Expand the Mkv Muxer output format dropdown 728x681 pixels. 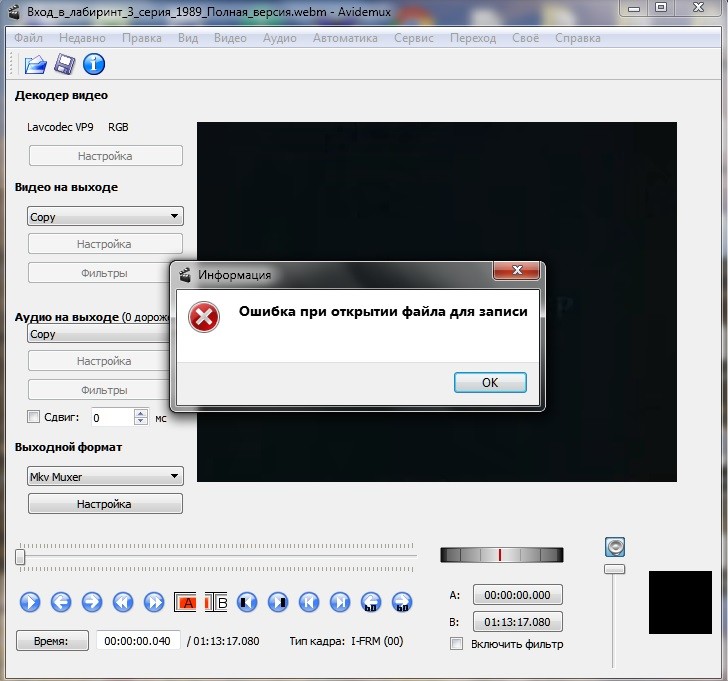(104, 477)
